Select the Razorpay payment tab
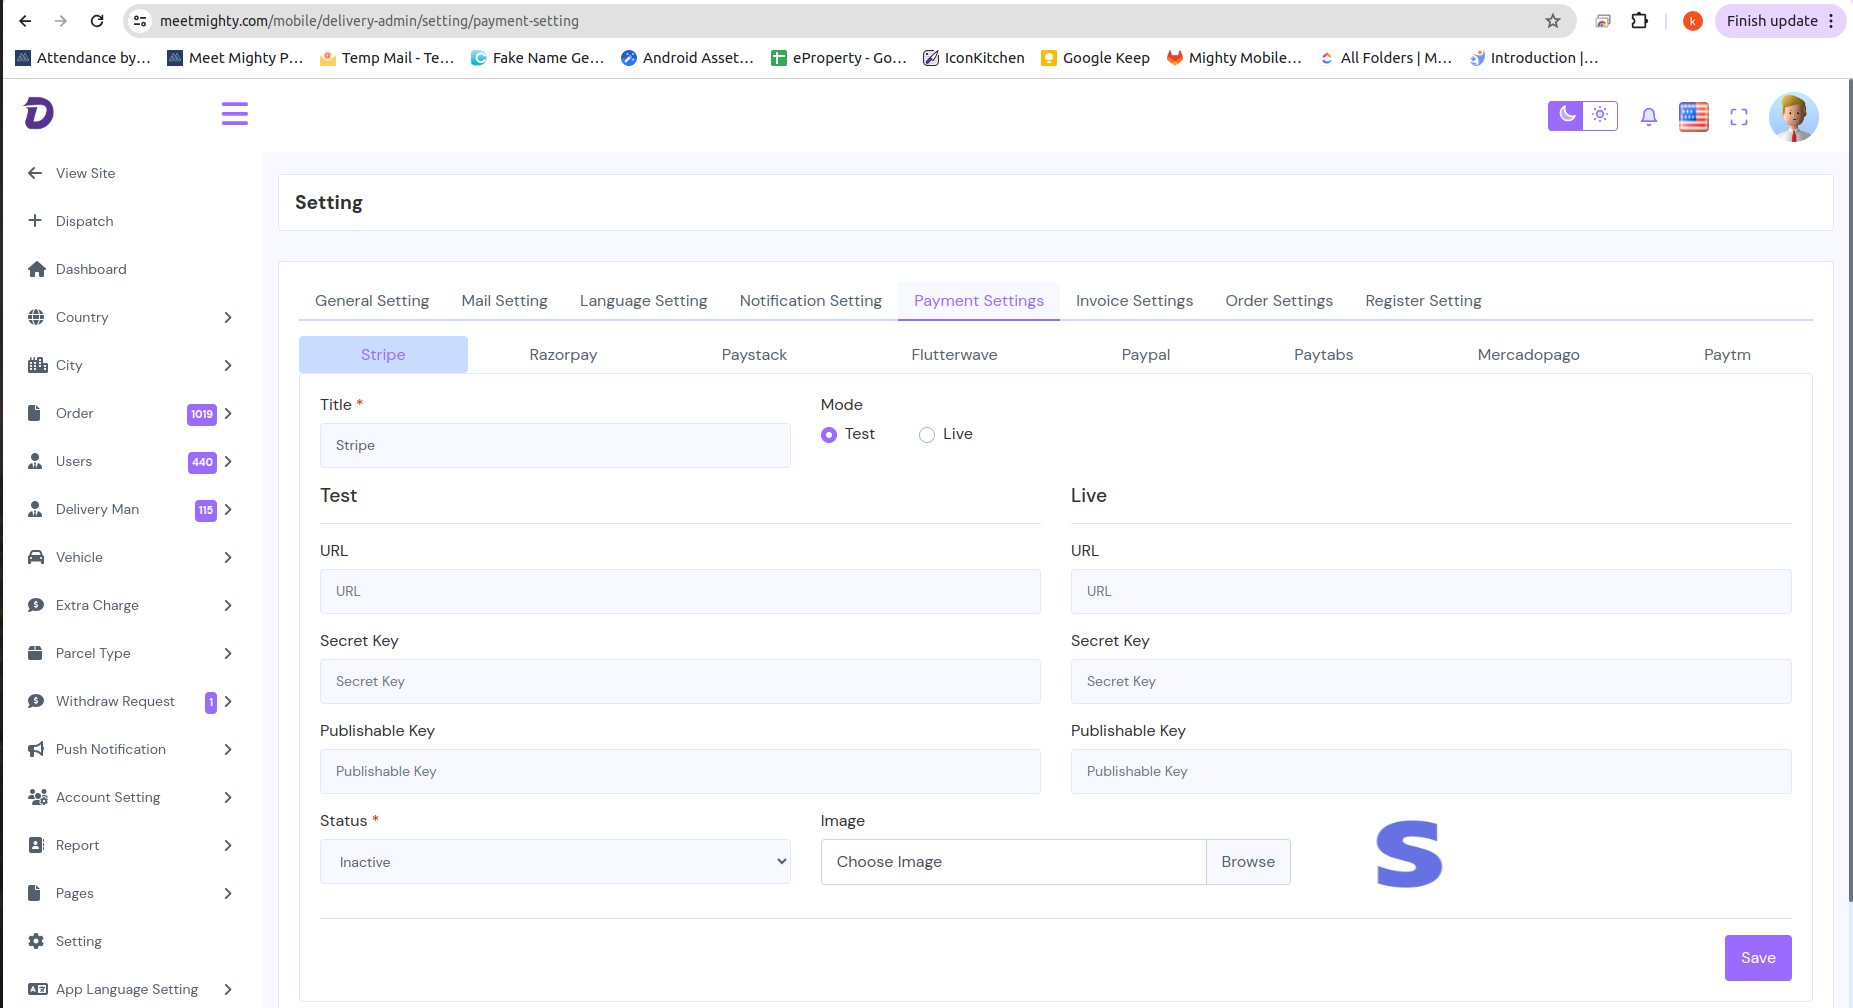Screen dimensions: 1853x1008 point(563,355)
